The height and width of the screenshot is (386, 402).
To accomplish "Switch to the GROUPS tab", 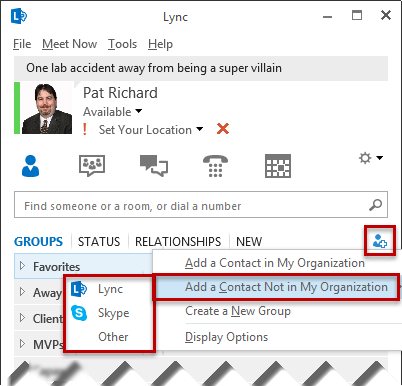I will pyautogui.click(x=38, y=241).
